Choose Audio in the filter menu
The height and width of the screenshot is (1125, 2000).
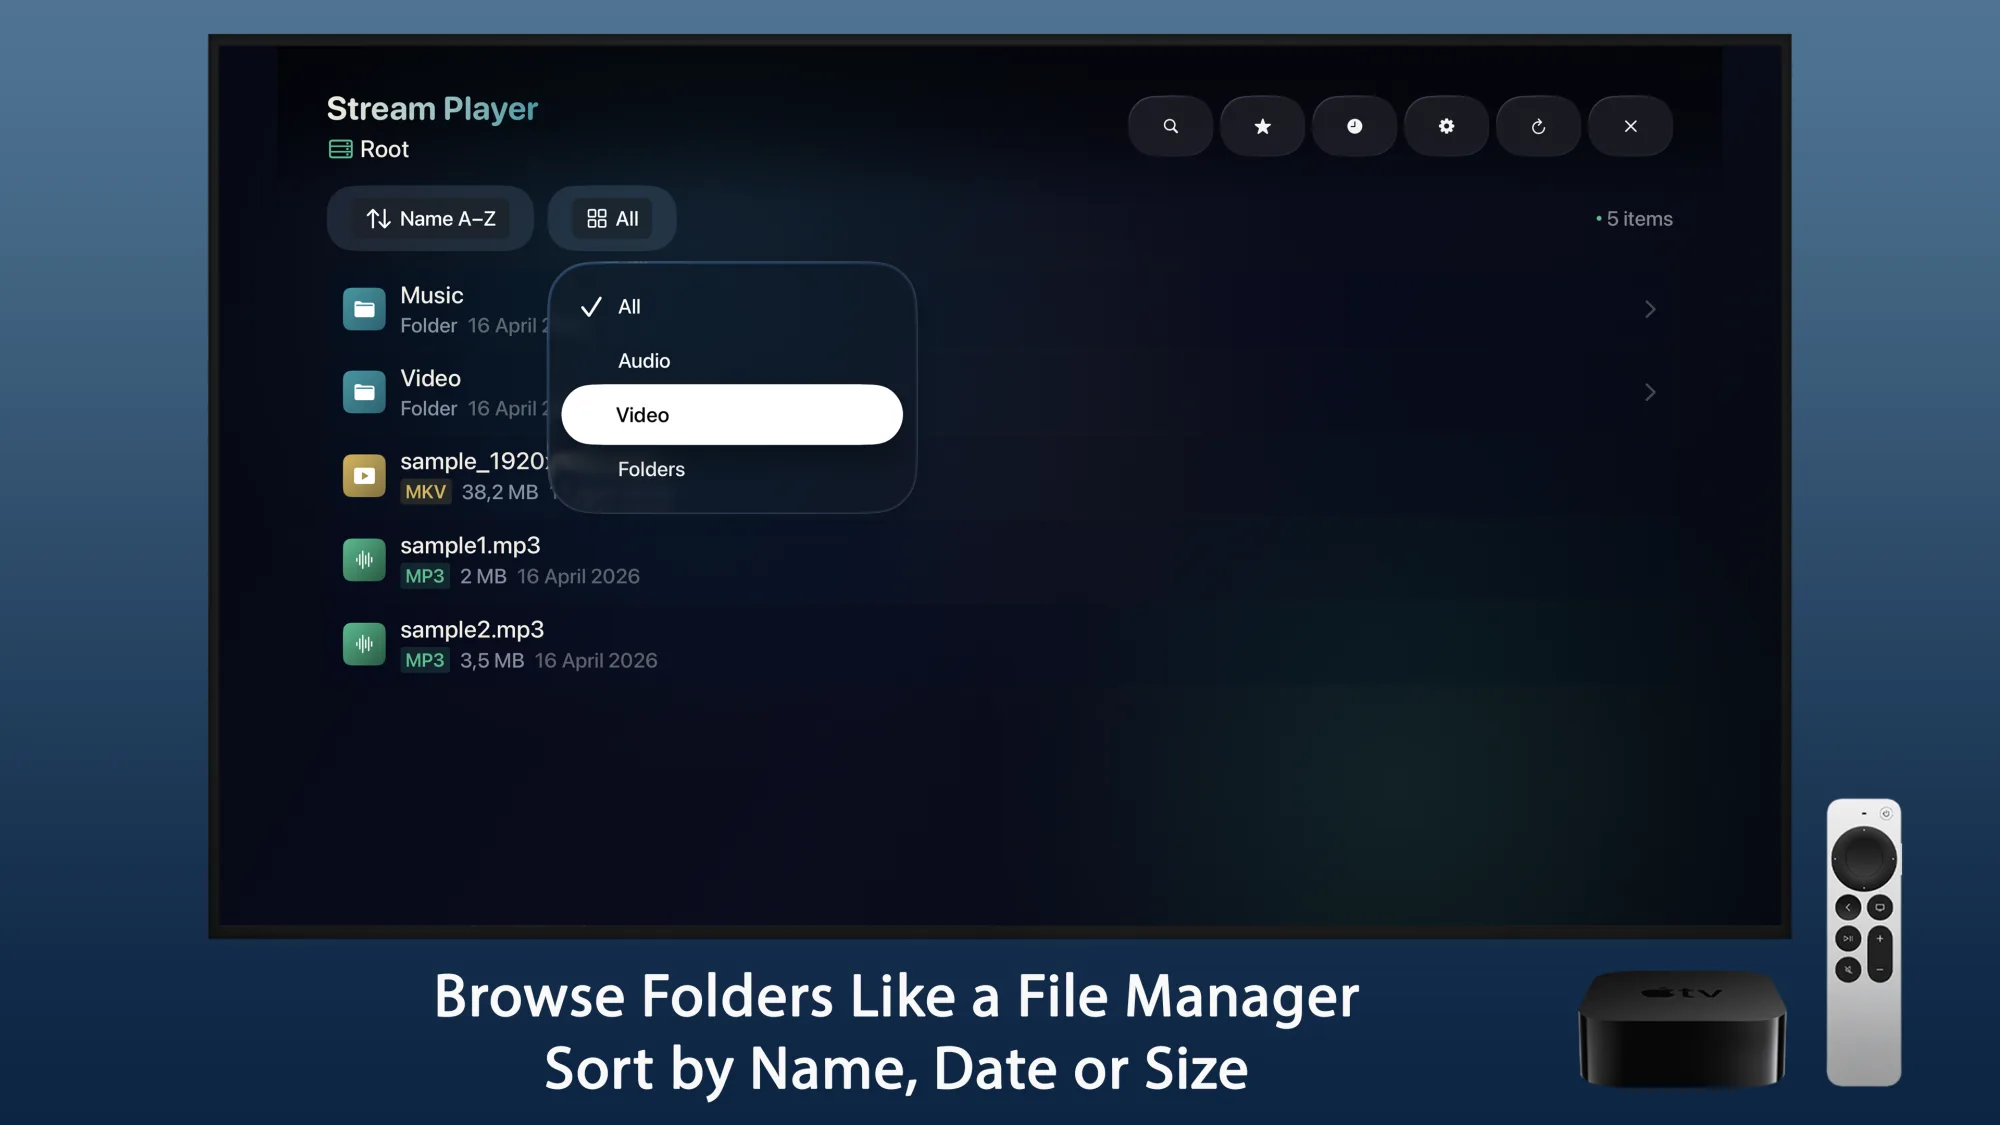(732, 361)
